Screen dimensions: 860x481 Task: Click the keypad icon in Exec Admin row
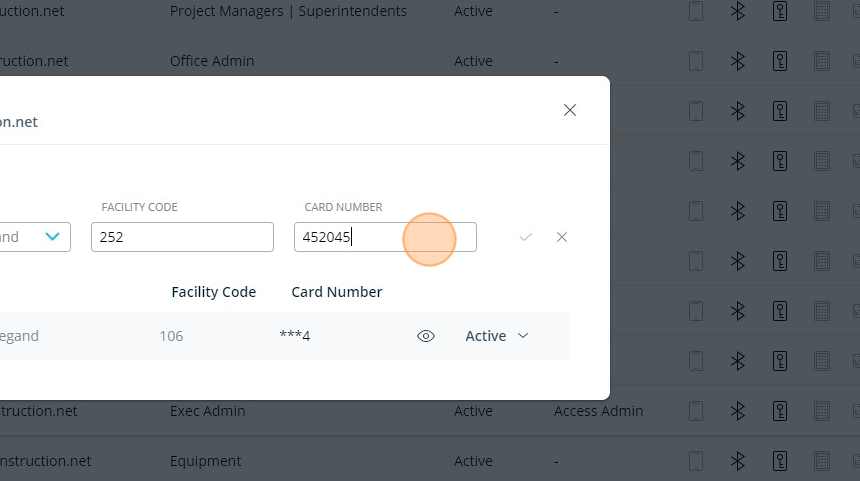[822, 411]
